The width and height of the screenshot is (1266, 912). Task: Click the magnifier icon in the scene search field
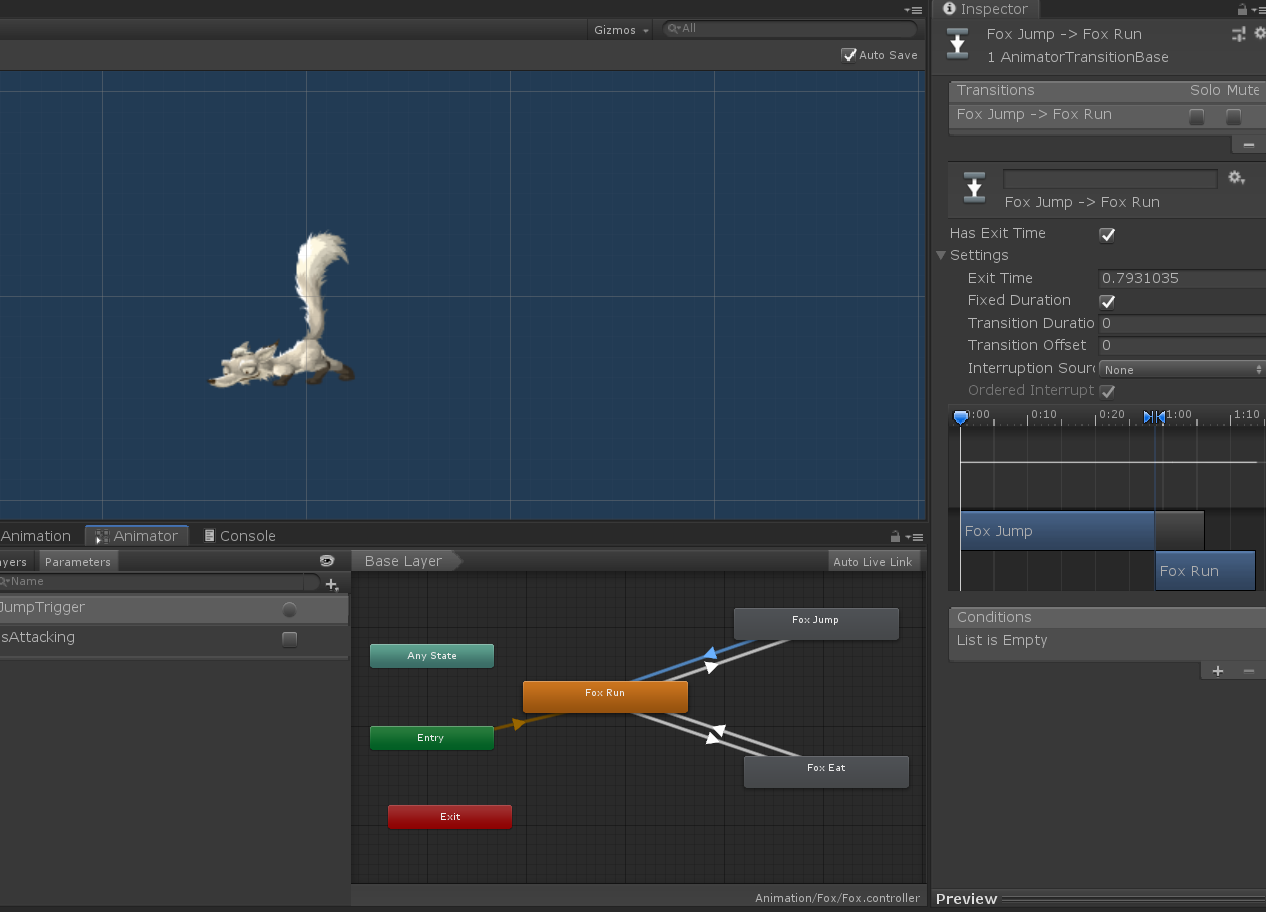click(674, 29)
